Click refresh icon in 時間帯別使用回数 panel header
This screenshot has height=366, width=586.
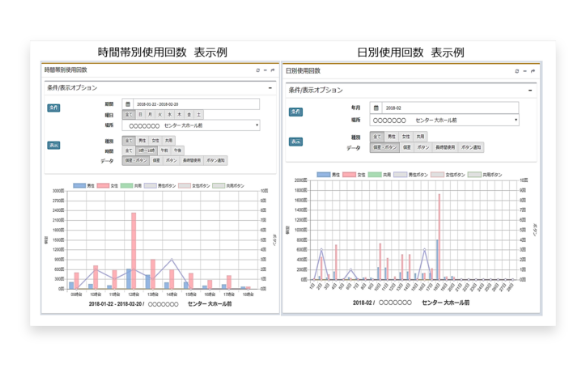tap(257, 70)
